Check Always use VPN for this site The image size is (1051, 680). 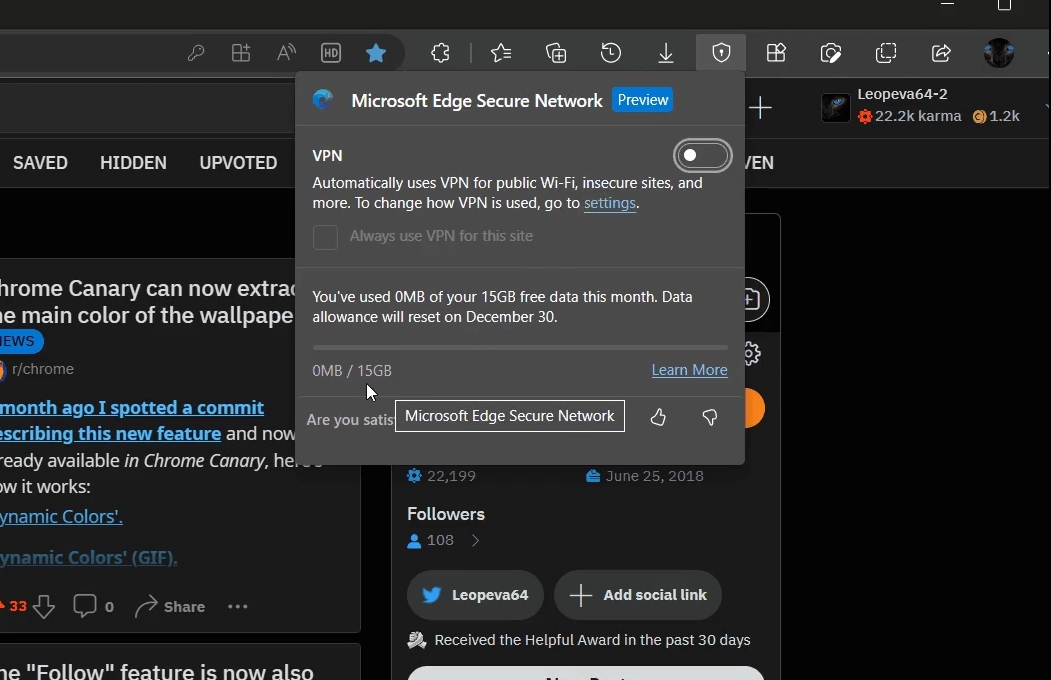325,236
